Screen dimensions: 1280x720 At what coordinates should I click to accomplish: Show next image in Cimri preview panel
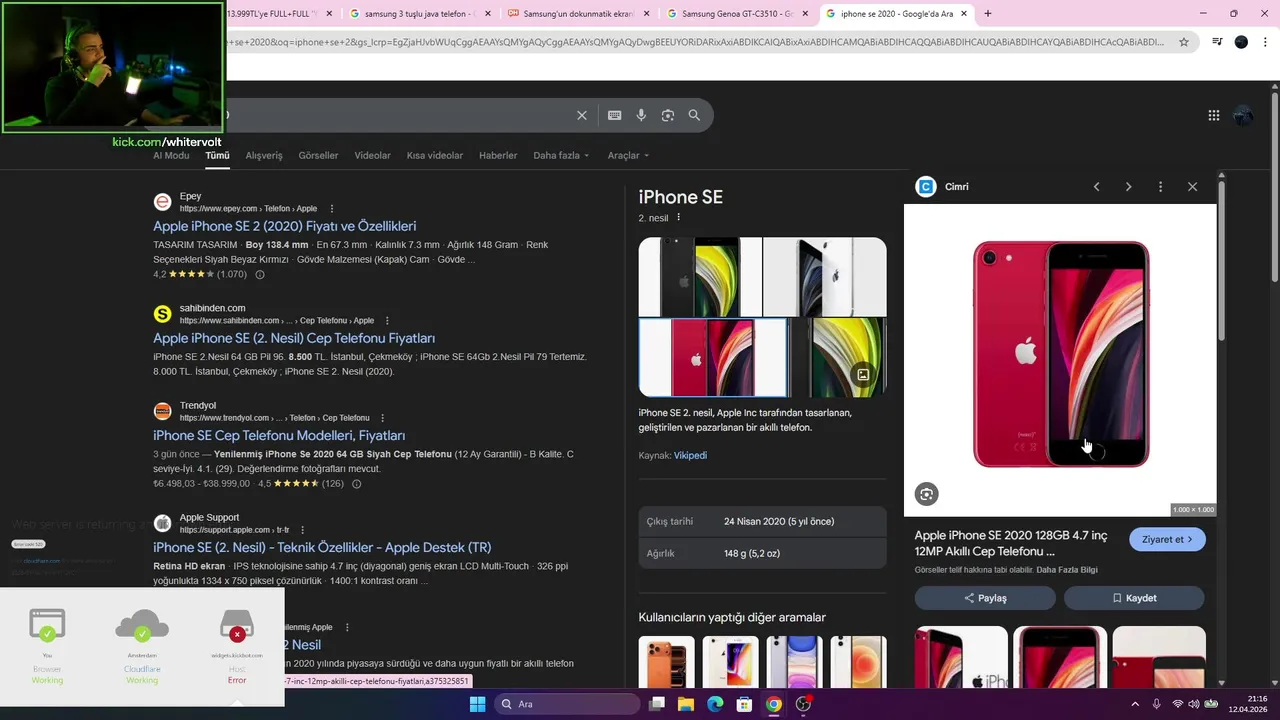click(x=1129, y=187)
